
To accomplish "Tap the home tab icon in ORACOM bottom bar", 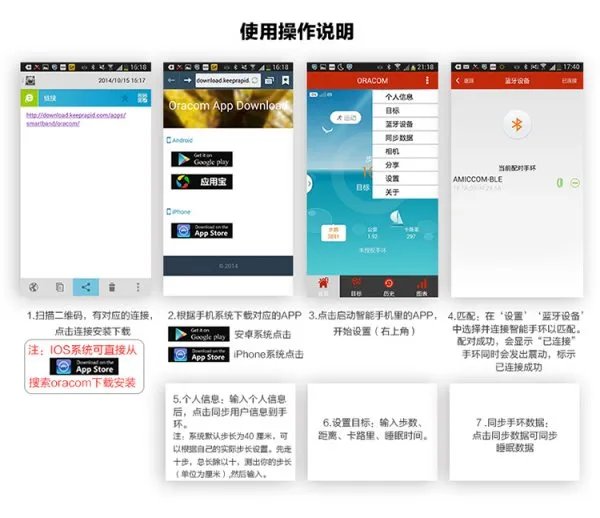I will point(323,286).
